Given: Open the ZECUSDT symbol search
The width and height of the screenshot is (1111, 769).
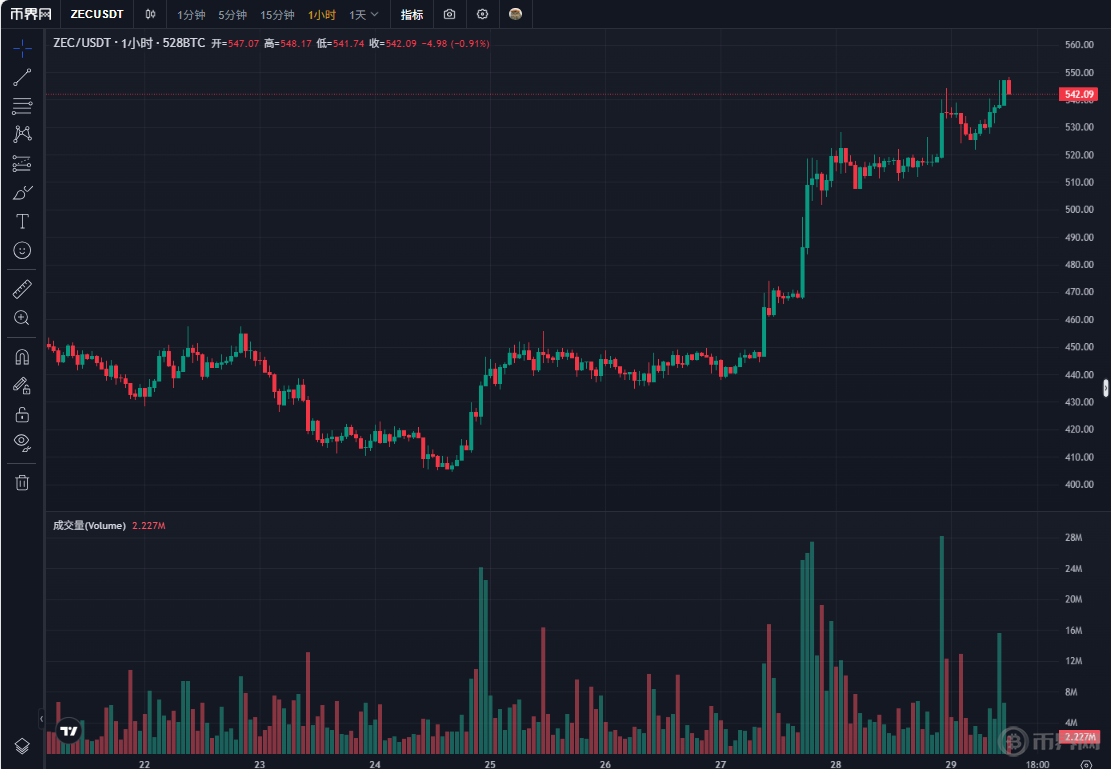Looking at the screenshot, I should (97, 14).
